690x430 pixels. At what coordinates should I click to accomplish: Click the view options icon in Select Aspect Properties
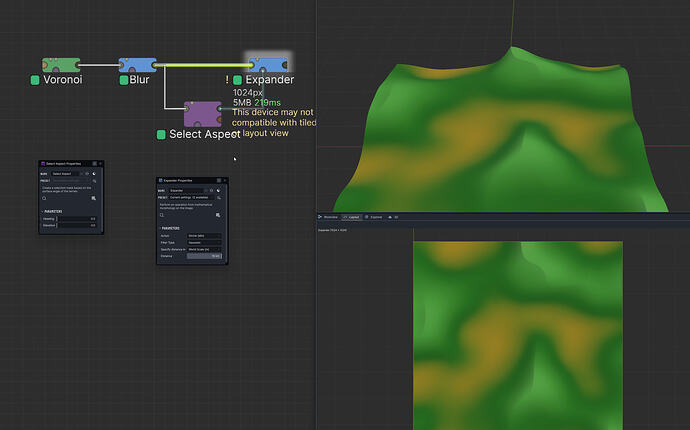click(x=94, y=198)
